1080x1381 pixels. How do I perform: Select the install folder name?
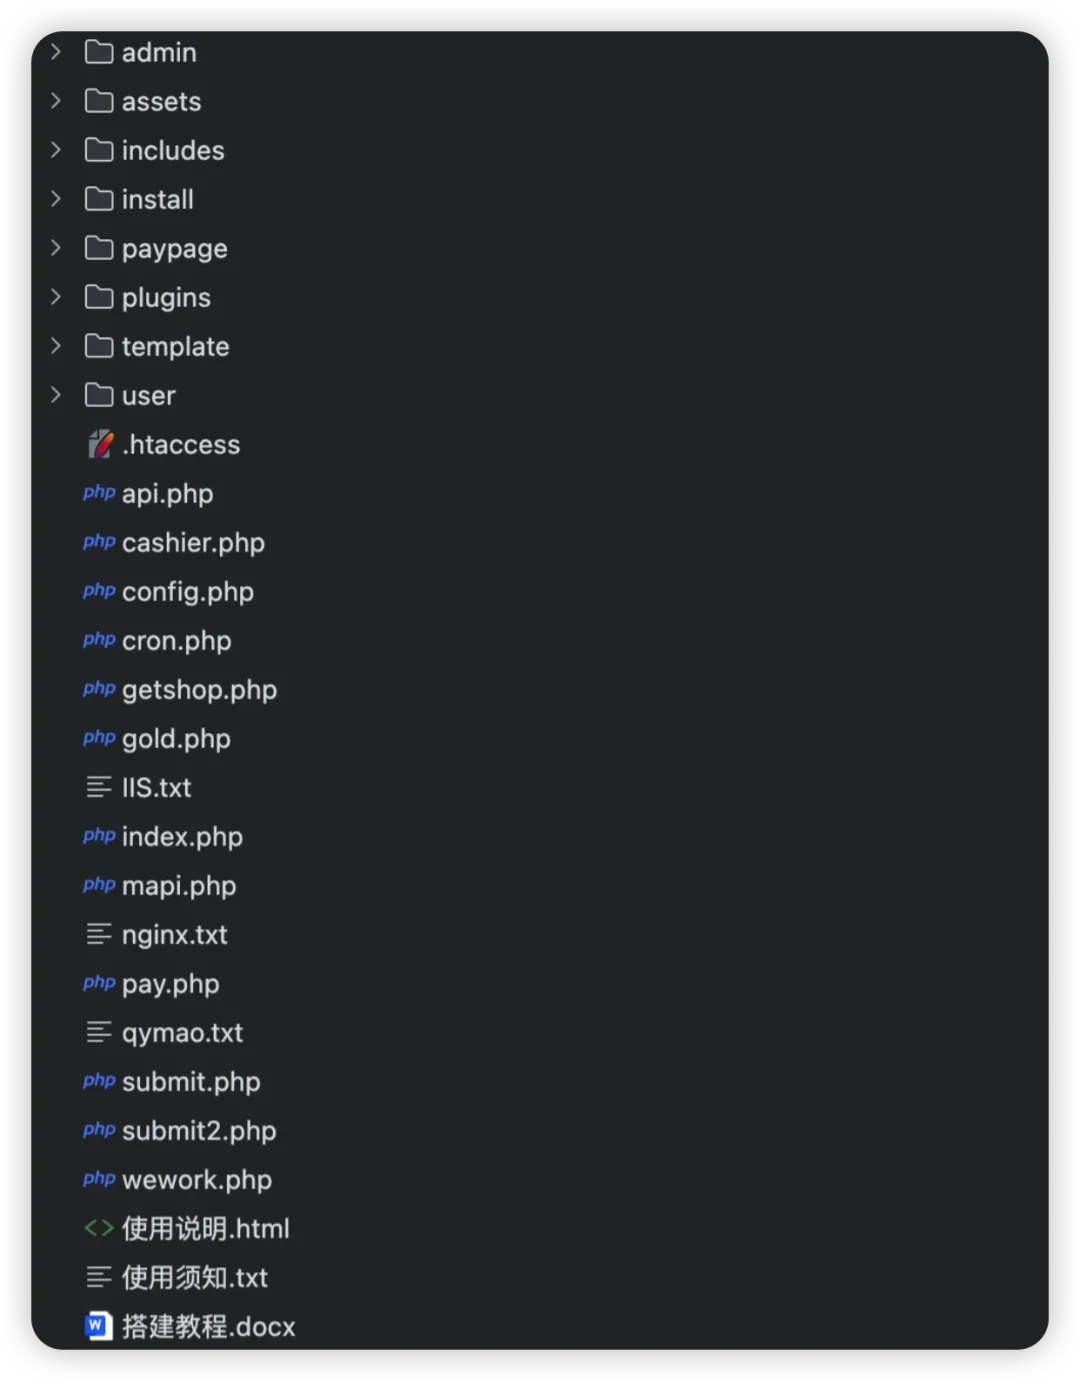(x=157, y=200)
